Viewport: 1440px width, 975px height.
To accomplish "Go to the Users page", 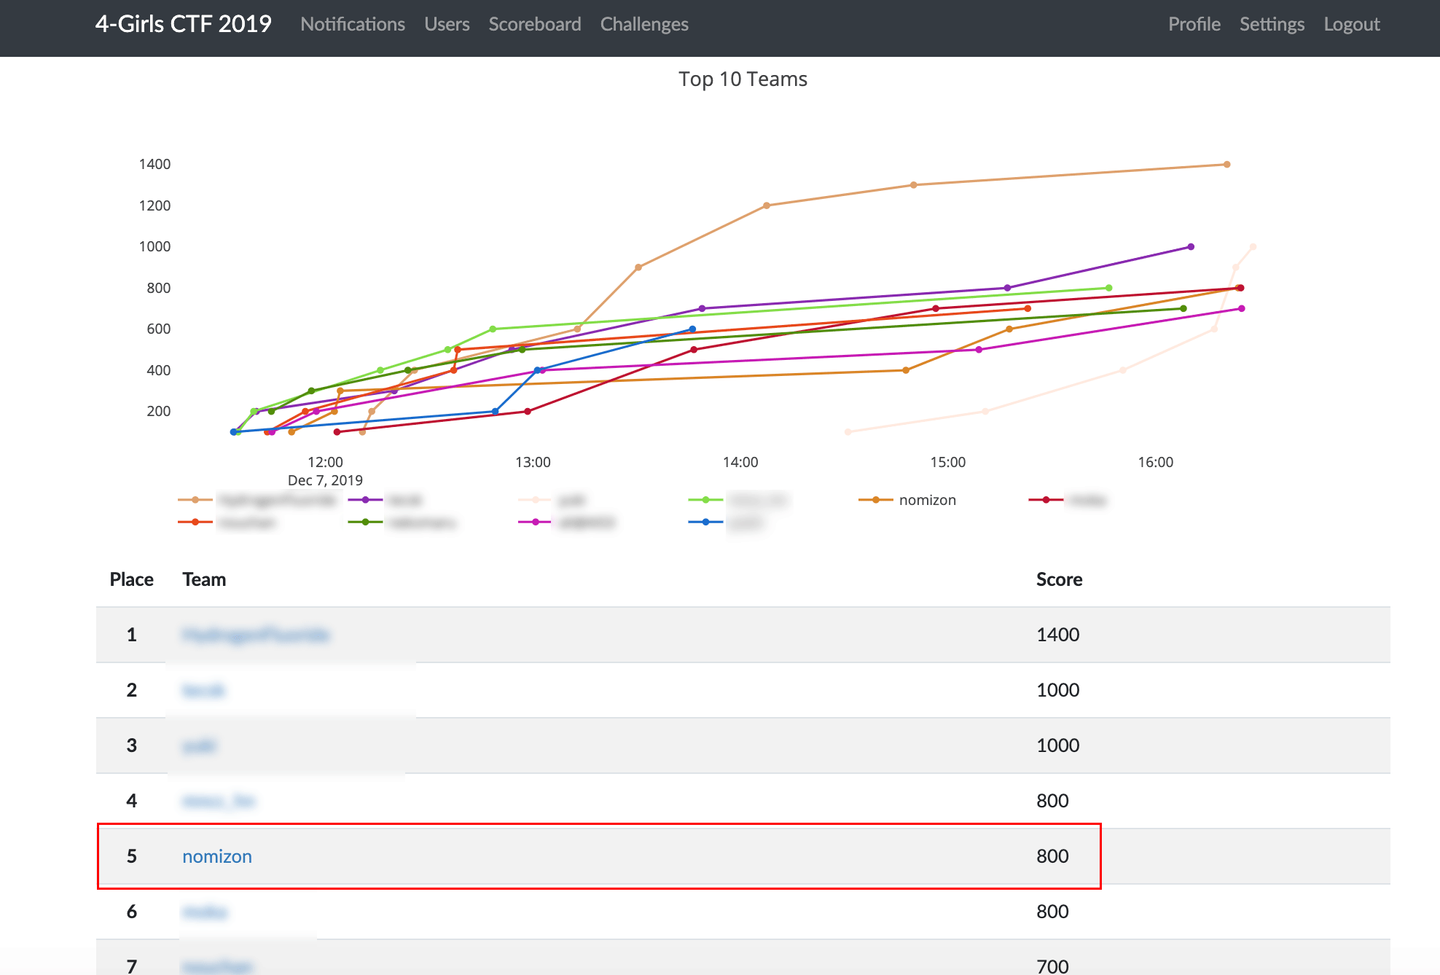I will [446, 24].
